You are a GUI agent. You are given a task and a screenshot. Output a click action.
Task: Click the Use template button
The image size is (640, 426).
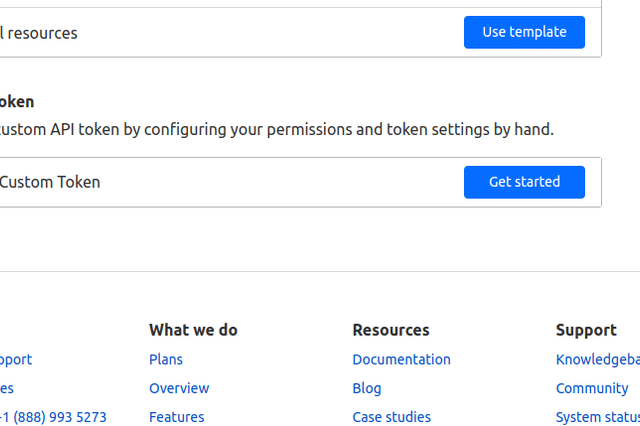coord(524,32)
